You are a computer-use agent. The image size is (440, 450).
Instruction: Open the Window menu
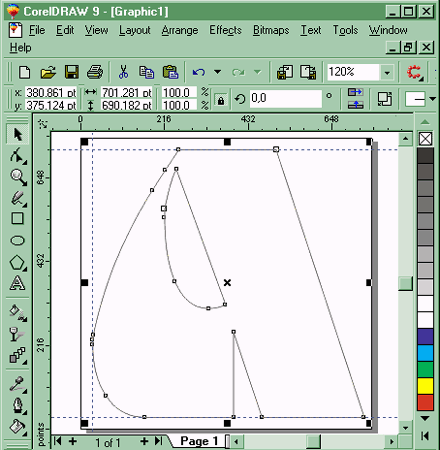click(x=388, y=30)
